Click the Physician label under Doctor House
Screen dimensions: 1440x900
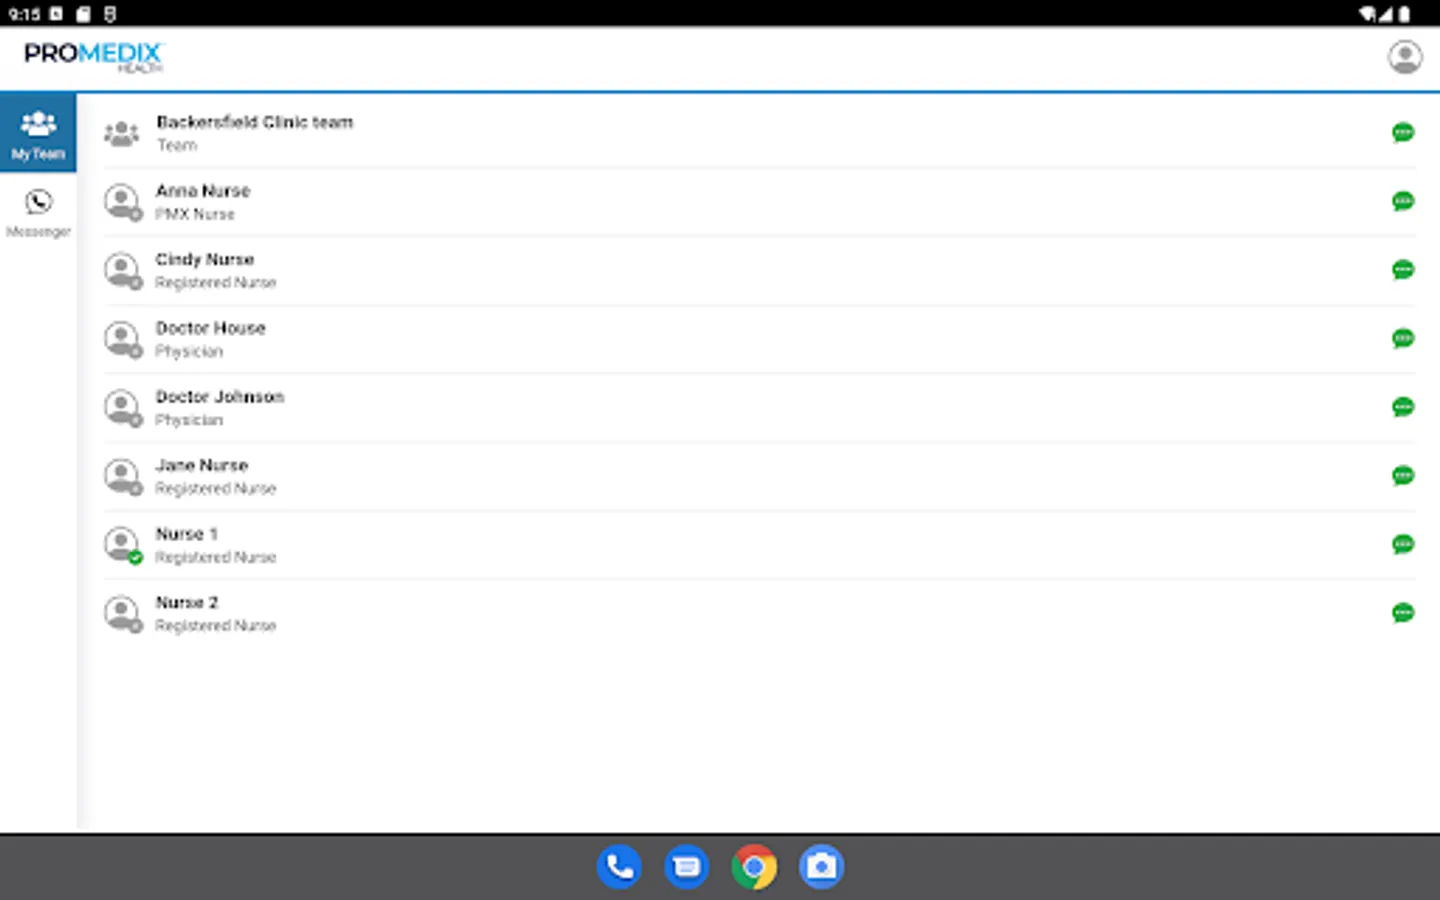tap(189, 352)
